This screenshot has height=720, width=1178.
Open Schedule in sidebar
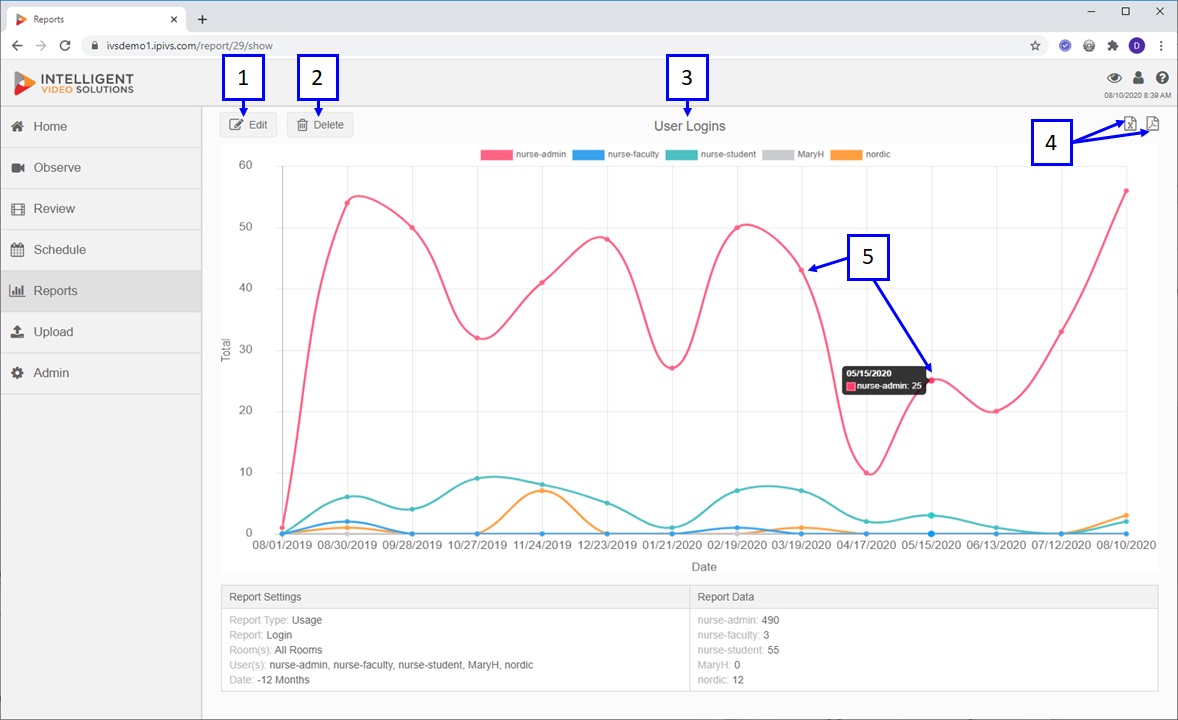click(101, 250)
